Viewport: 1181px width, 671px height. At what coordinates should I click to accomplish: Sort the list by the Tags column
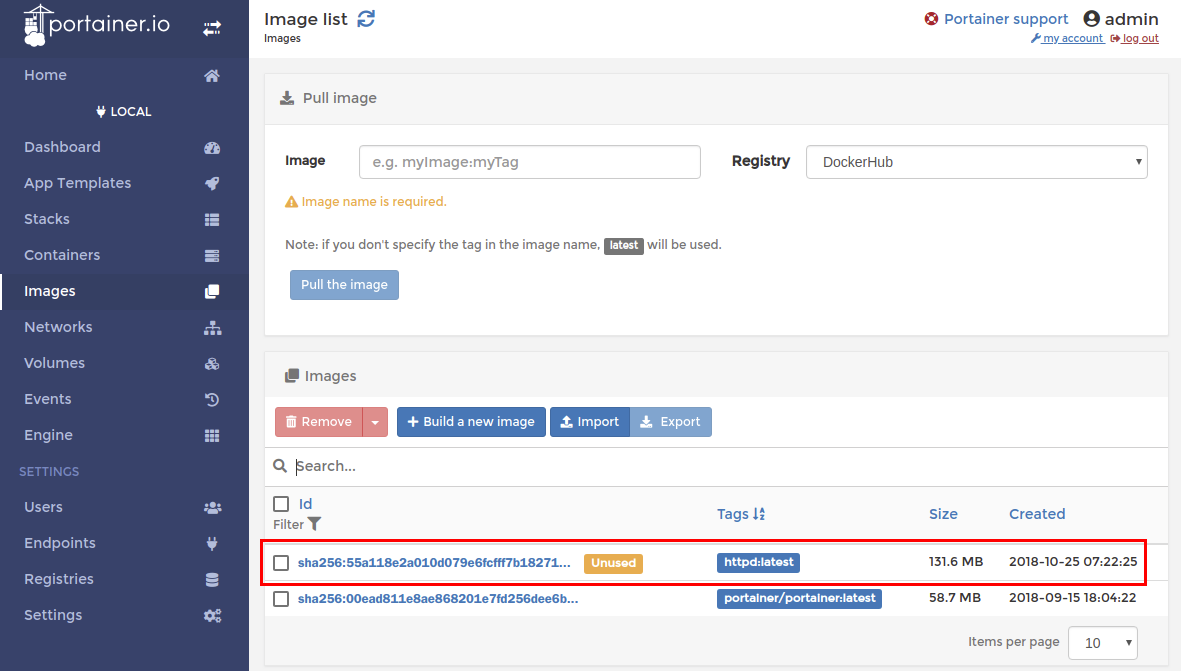click(740, 514)
